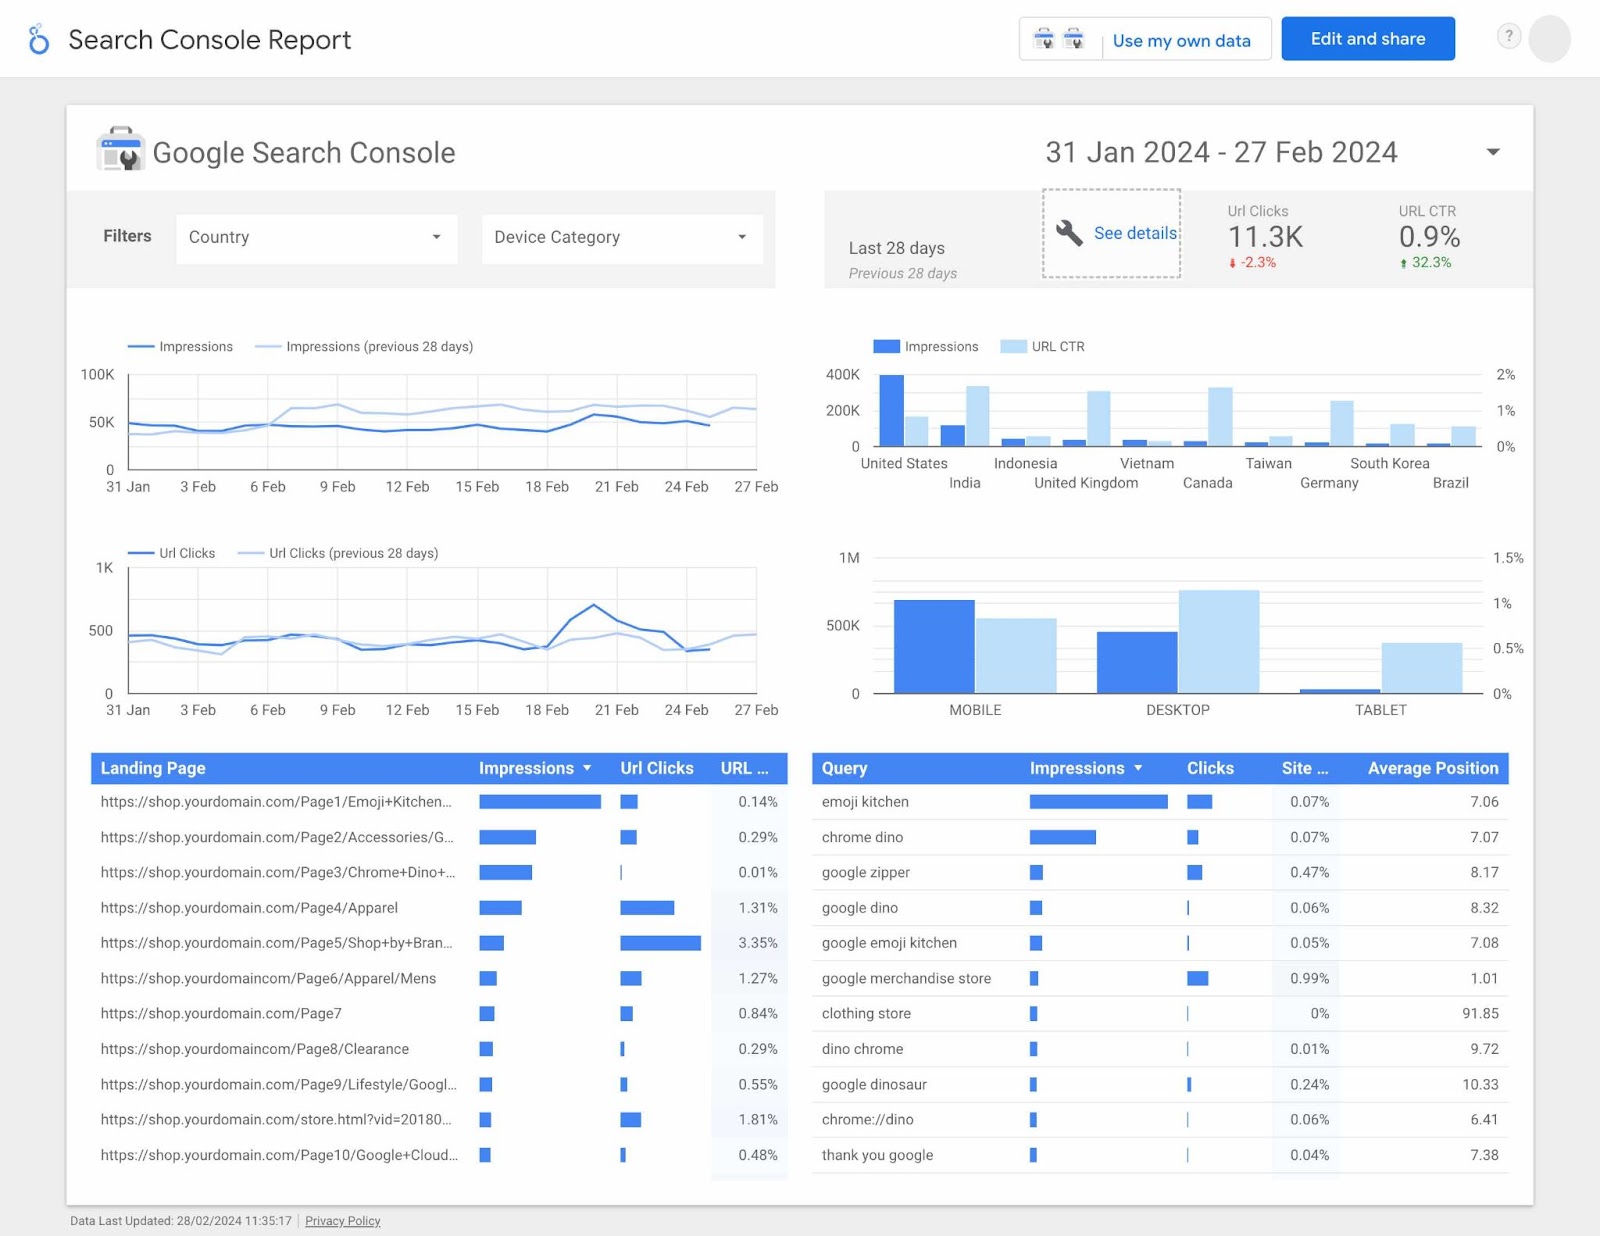Select the emoji kitchen query row

click(x=866, y=801)
